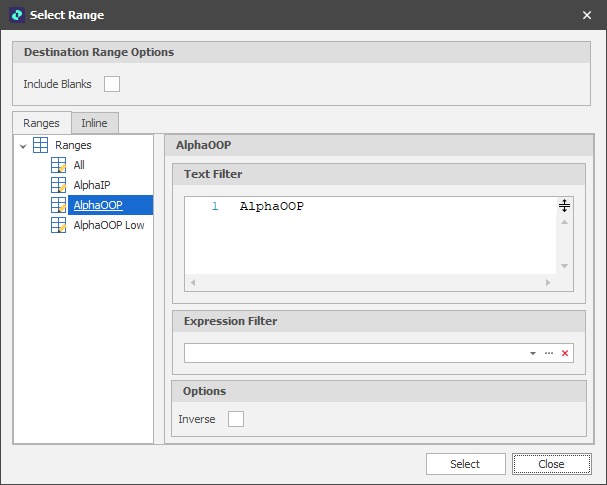This screenshot has width=607, height=485.
Task: Open expression editor via ellipsis button
Action: pos(549,353)
